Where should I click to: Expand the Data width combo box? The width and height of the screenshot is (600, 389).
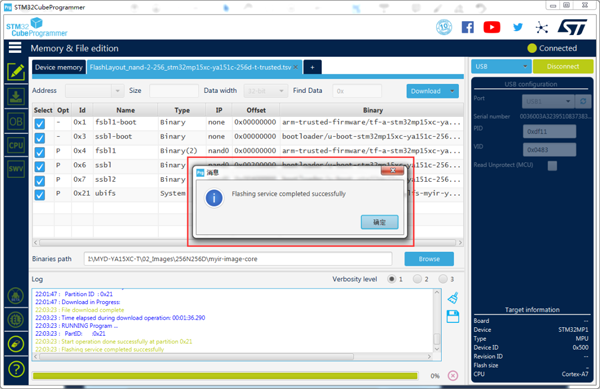[265, 91]
